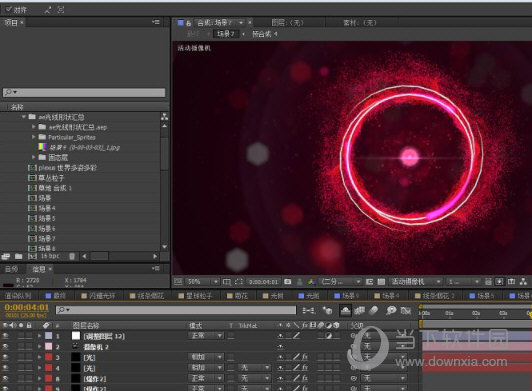Switch to the 烟花 timeline tab
The height and width of the screenshot is (391, 532).
coord(238,296)
